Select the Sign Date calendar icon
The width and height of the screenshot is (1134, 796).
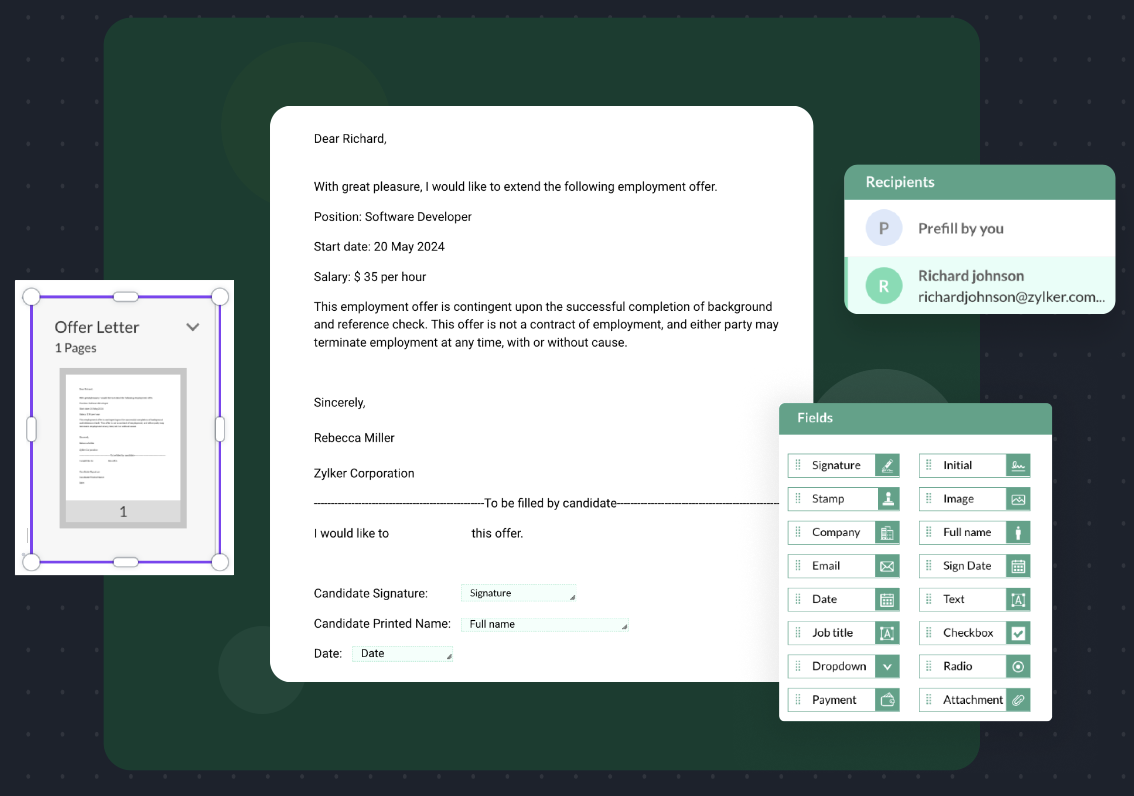point(1018,566)
